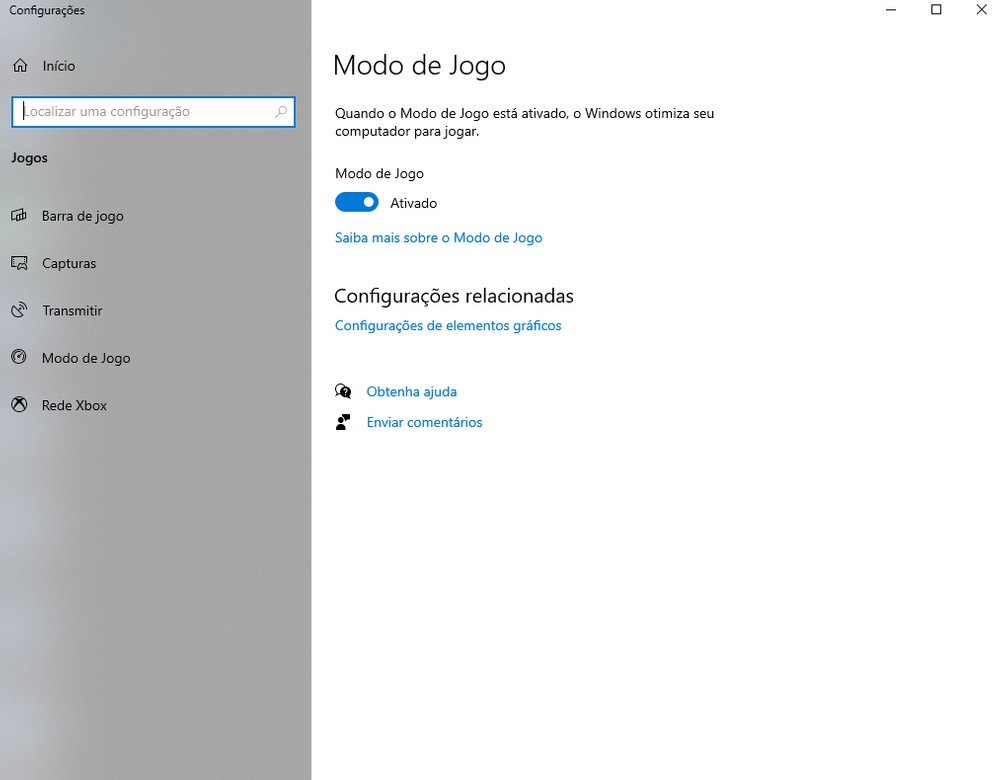
Task: Disable the Modo de Jogo toggle switch
Action: [357, 203]
